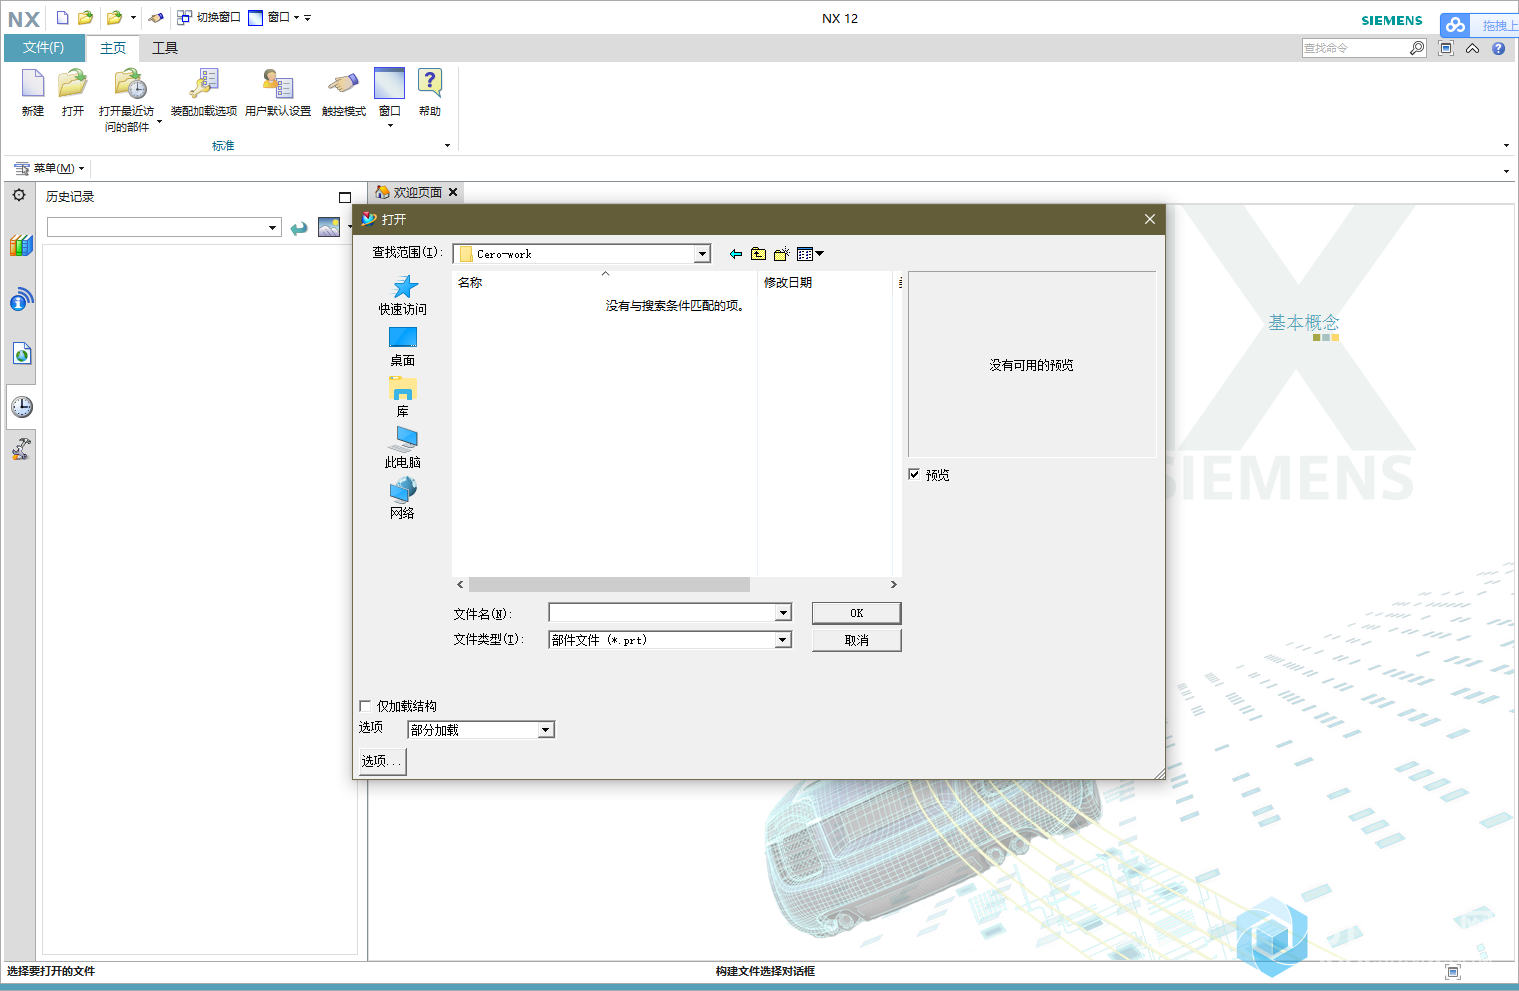
Task: Click the command search magnifier icon
Action: click(x=1417, y=48)
